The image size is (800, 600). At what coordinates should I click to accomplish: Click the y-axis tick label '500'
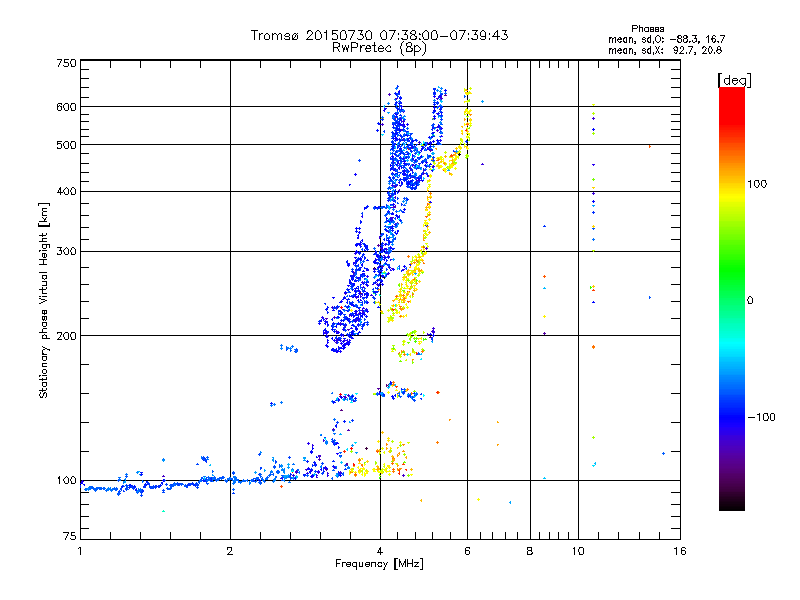pyautogui.click(x=66, y=145)
